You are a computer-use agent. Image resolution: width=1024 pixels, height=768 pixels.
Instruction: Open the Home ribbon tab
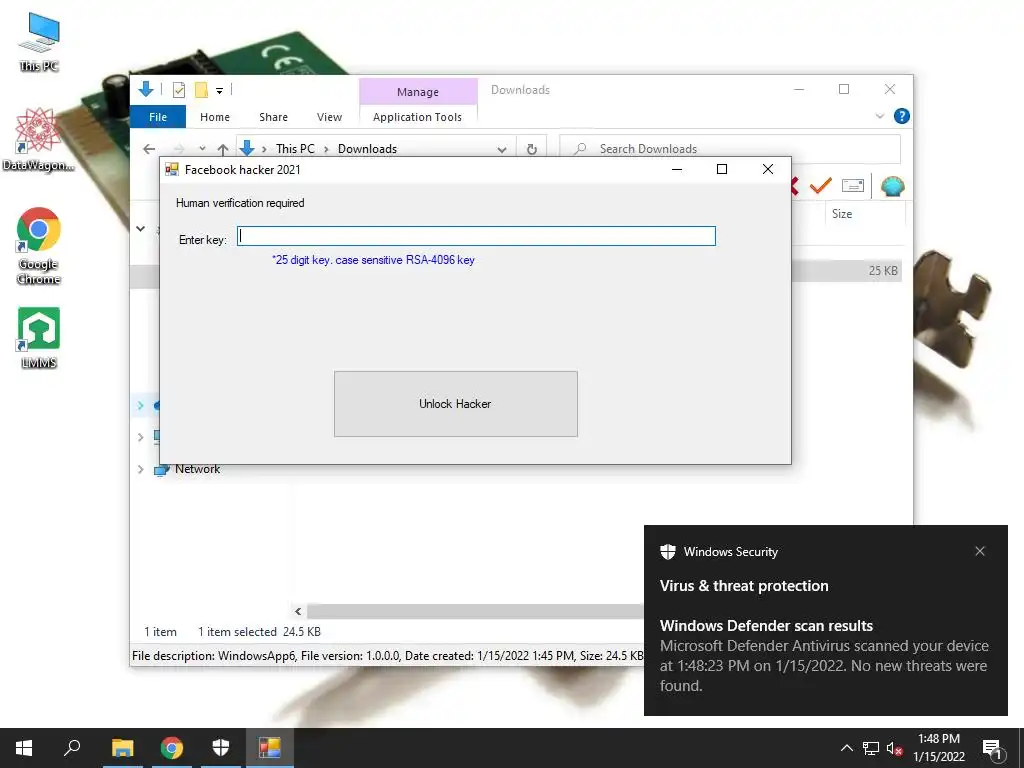215,117
